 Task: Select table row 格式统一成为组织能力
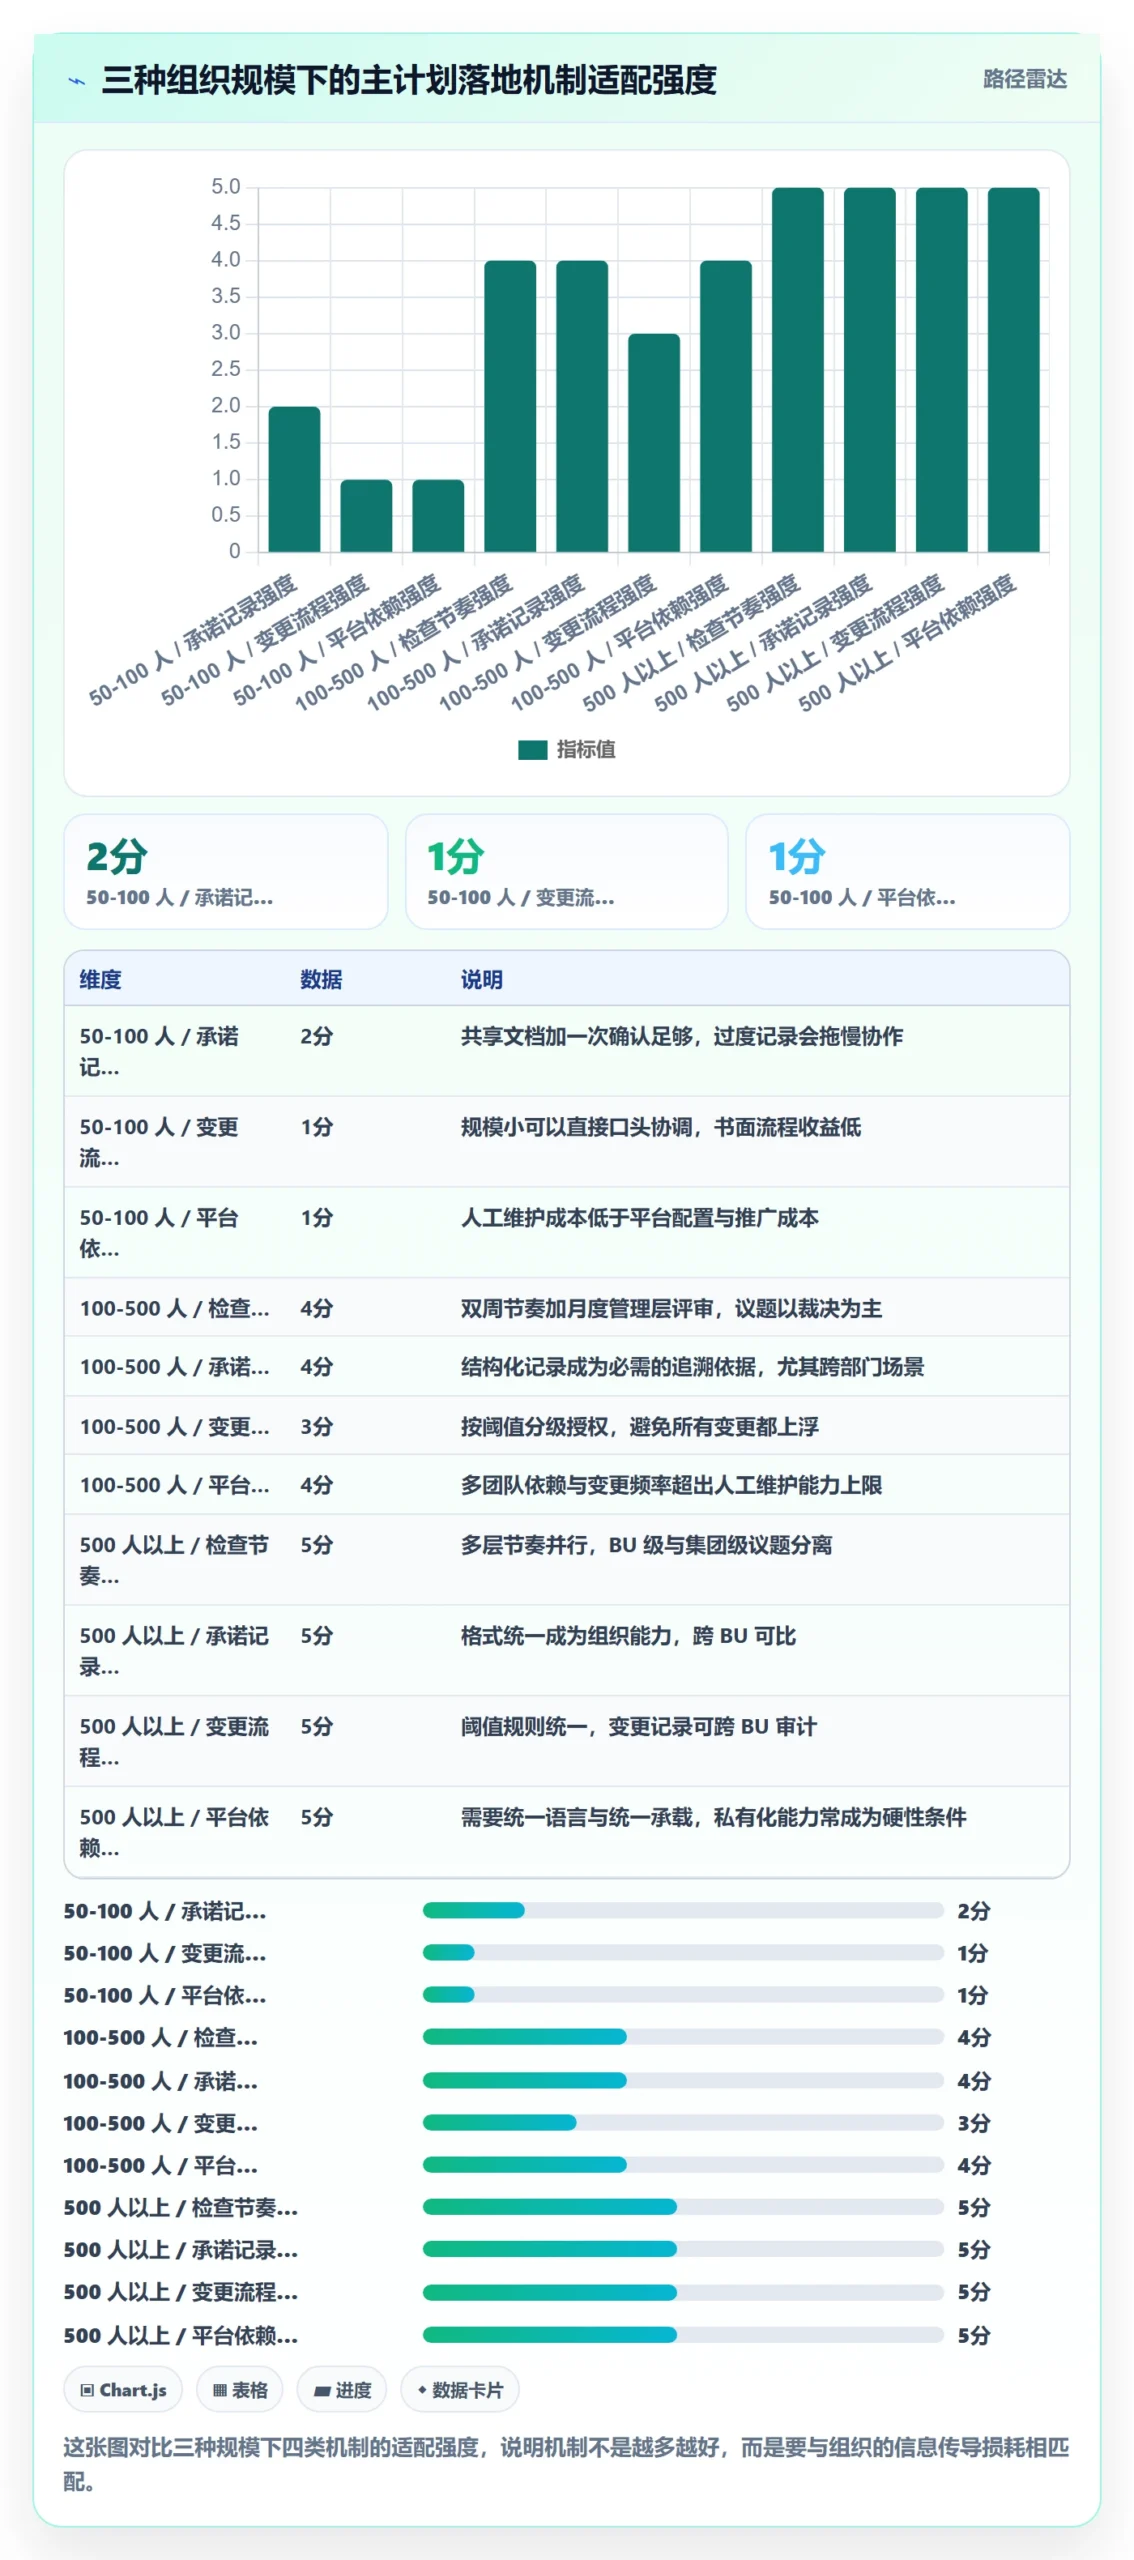[x=567, y=1651]
